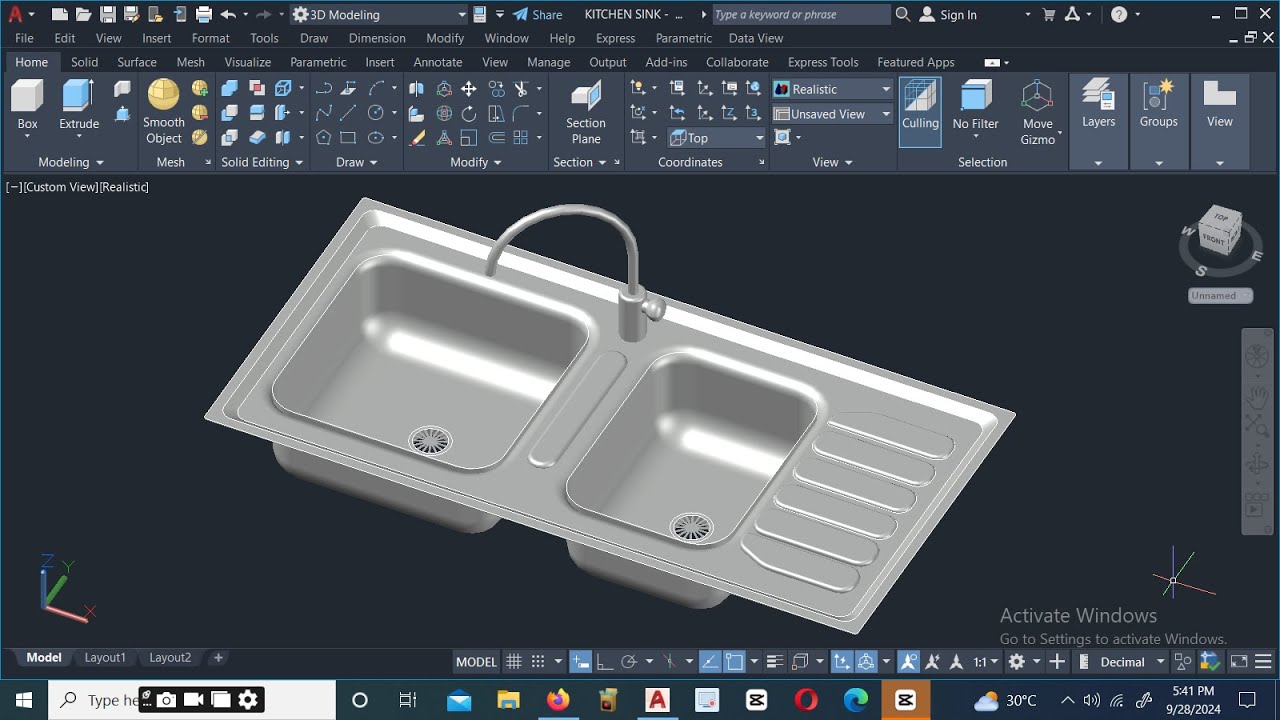Select the Ellipse draw tool
This screenshot has width=1280, height=720.
click(x=376, y=138)
